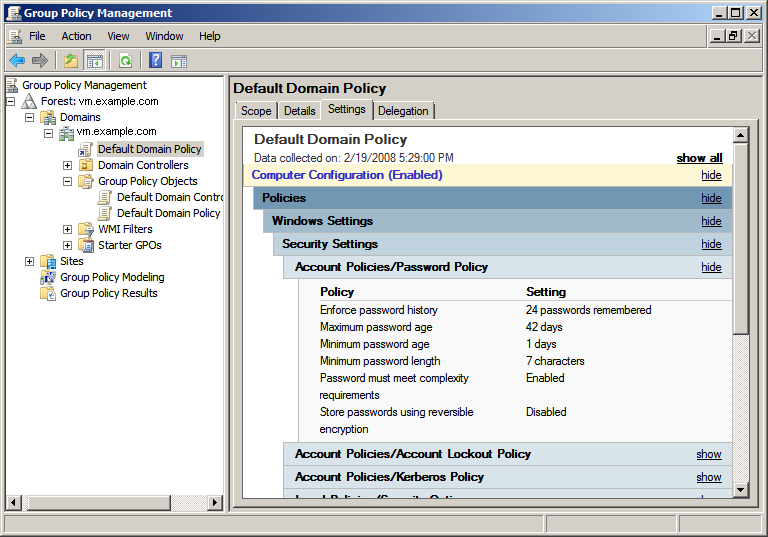Viewport: 768px width, 537px height.
Task: Click the report scrollbar up arrow
Action: (741, 135)
